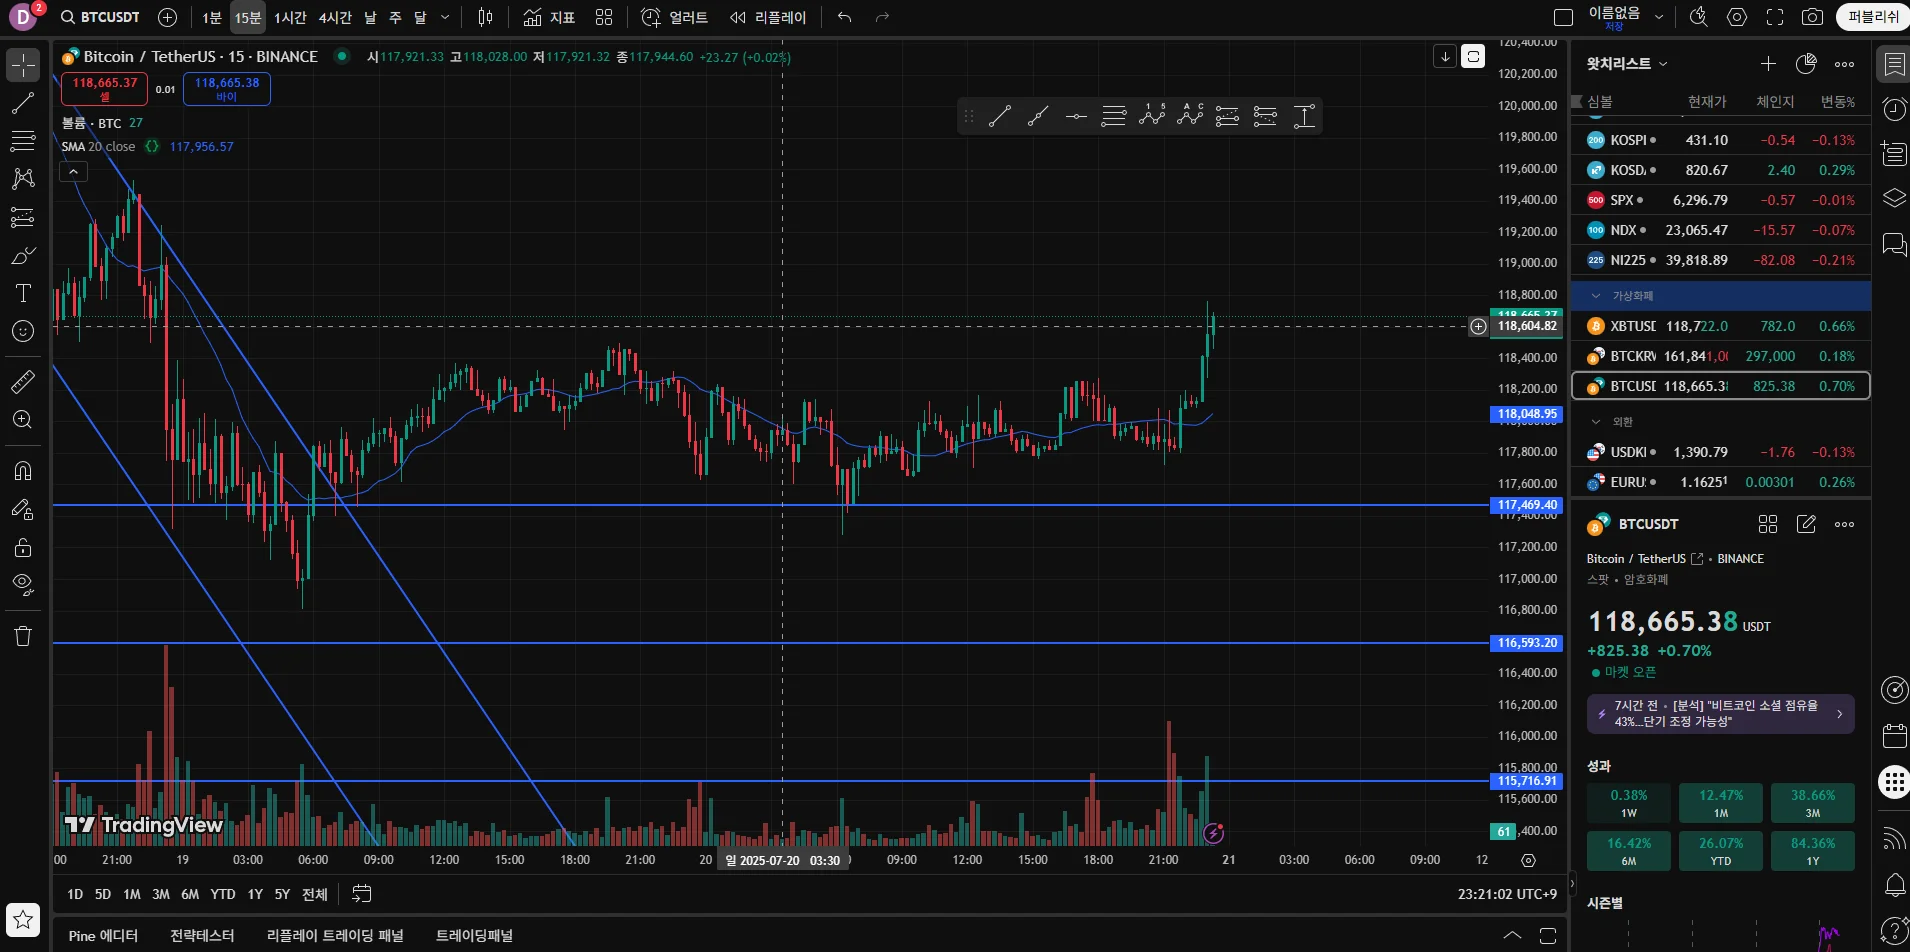Viewport: 1910px width, 952px height.
Task: Open the 전략테스터 tab
Action: (202, 936)
